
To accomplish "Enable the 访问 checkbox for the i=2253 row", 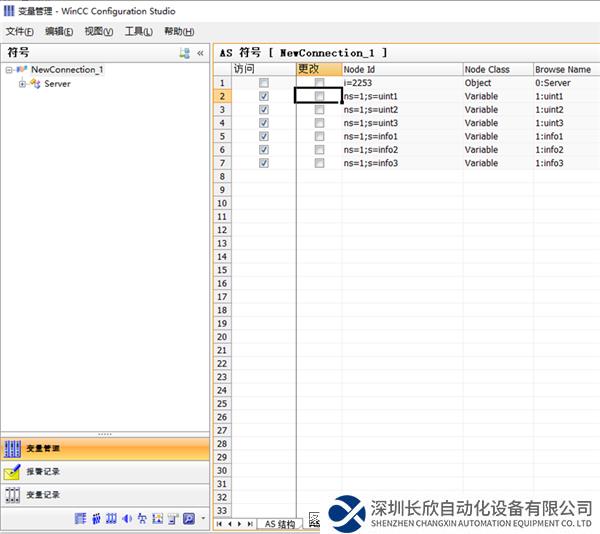I will (x=264, y=83).
